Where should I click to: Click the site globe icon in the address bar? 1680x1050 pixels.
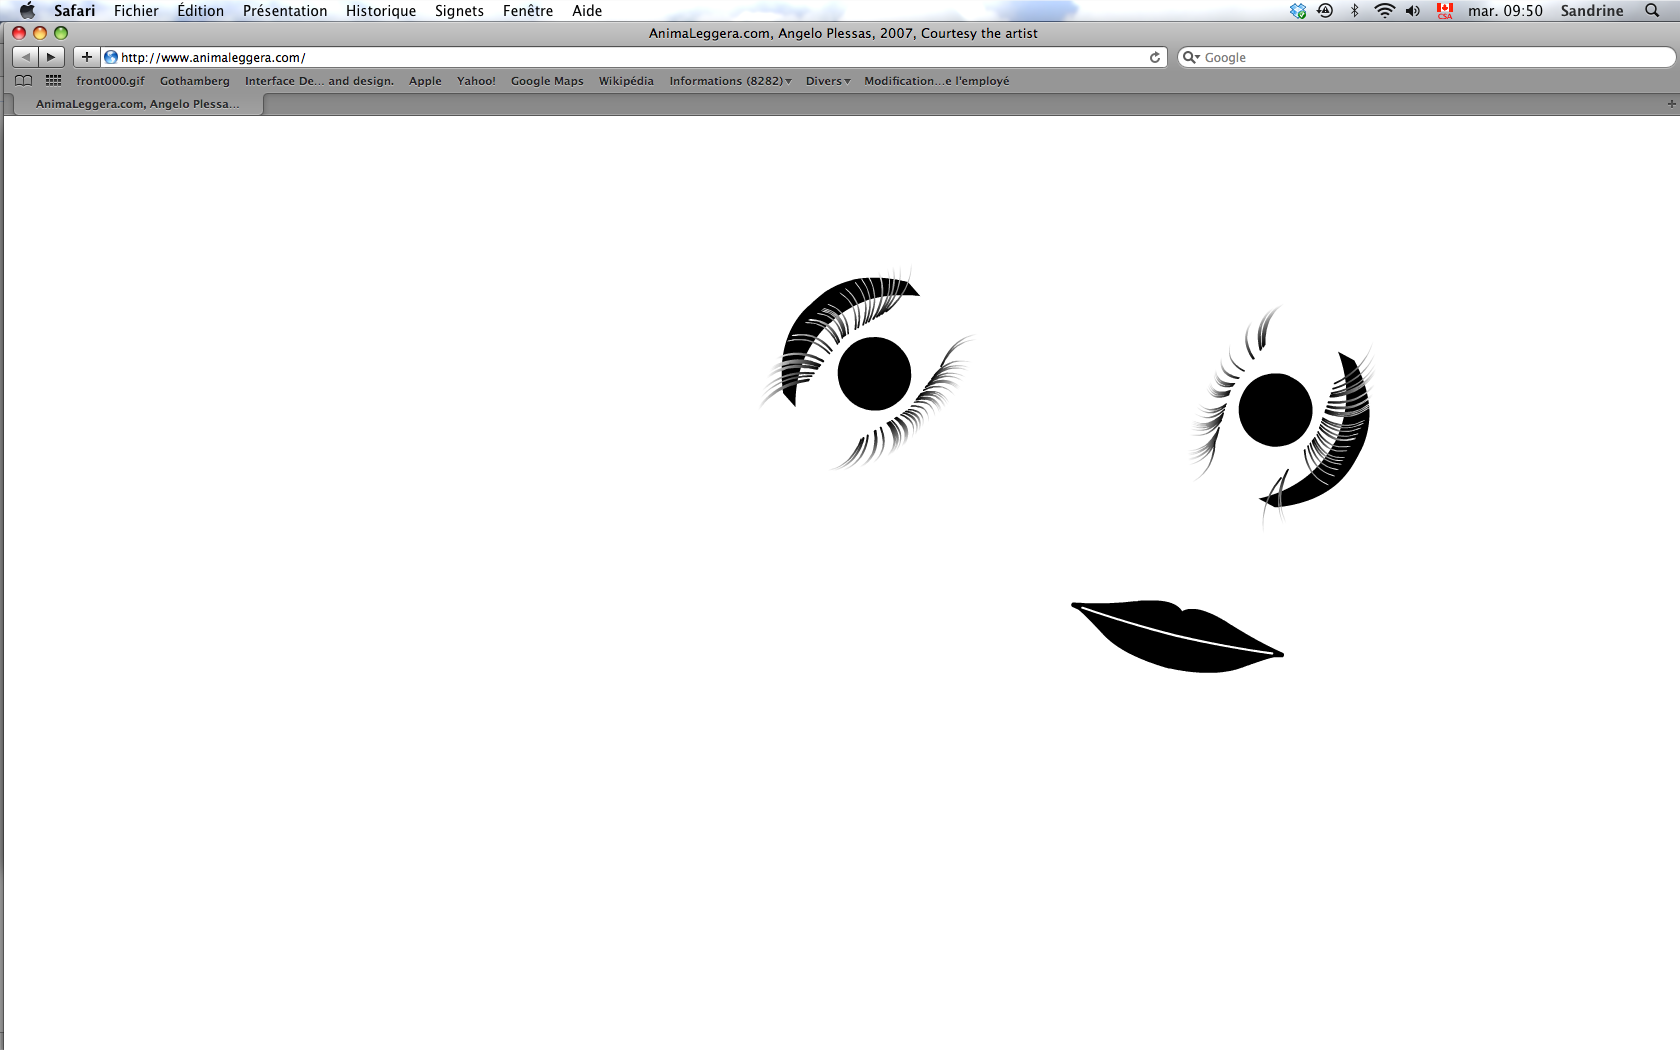(111, 57)
